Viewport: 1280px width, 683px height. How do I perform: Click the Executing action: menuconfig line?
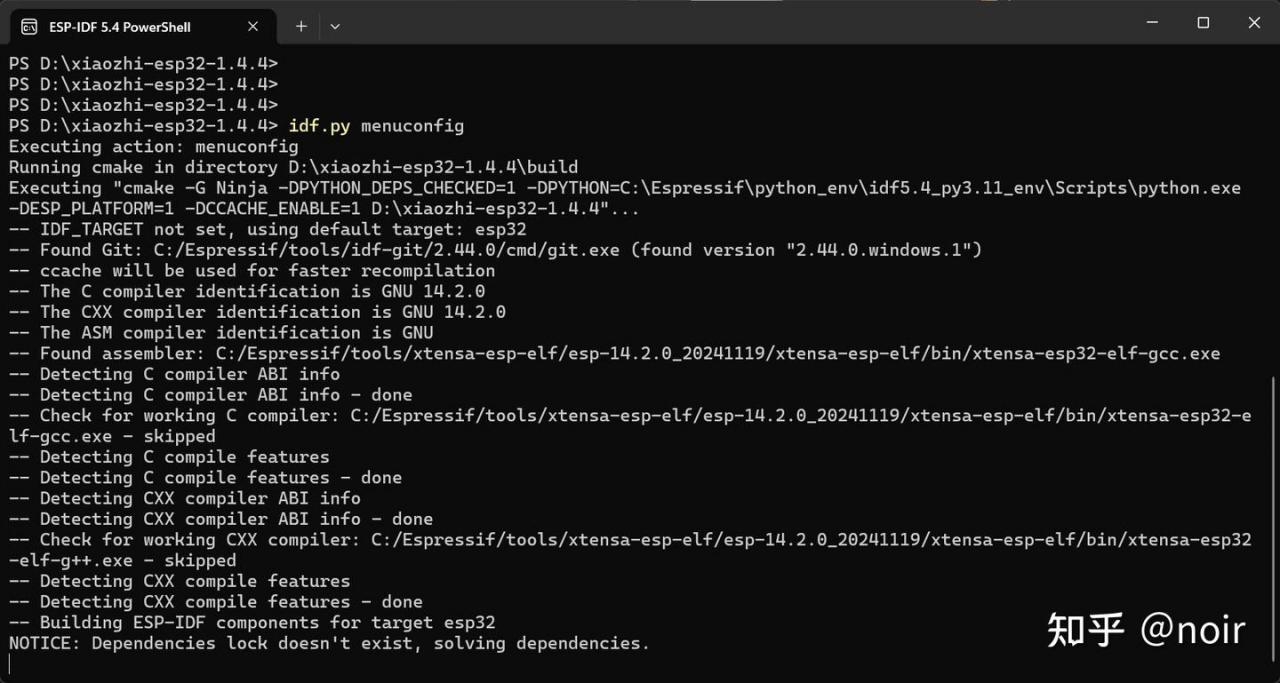point(154,147)
